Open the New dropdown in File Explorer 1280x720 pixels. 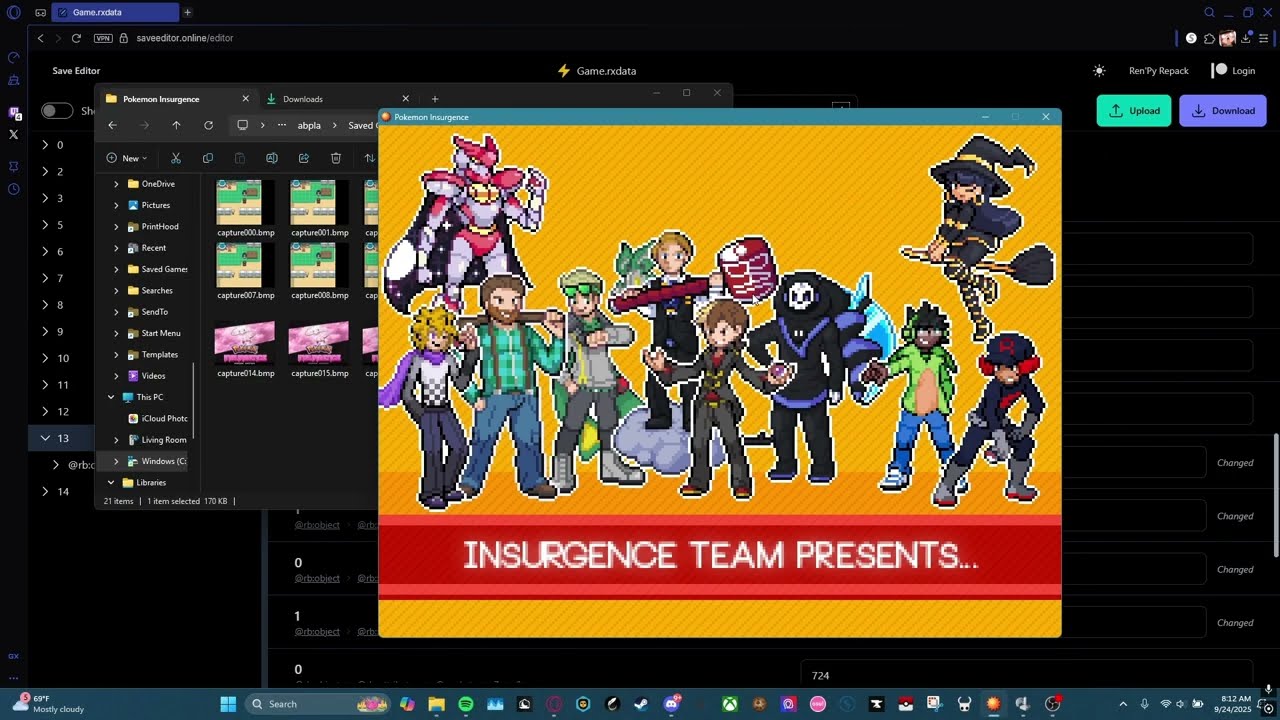tap(127, 158)
